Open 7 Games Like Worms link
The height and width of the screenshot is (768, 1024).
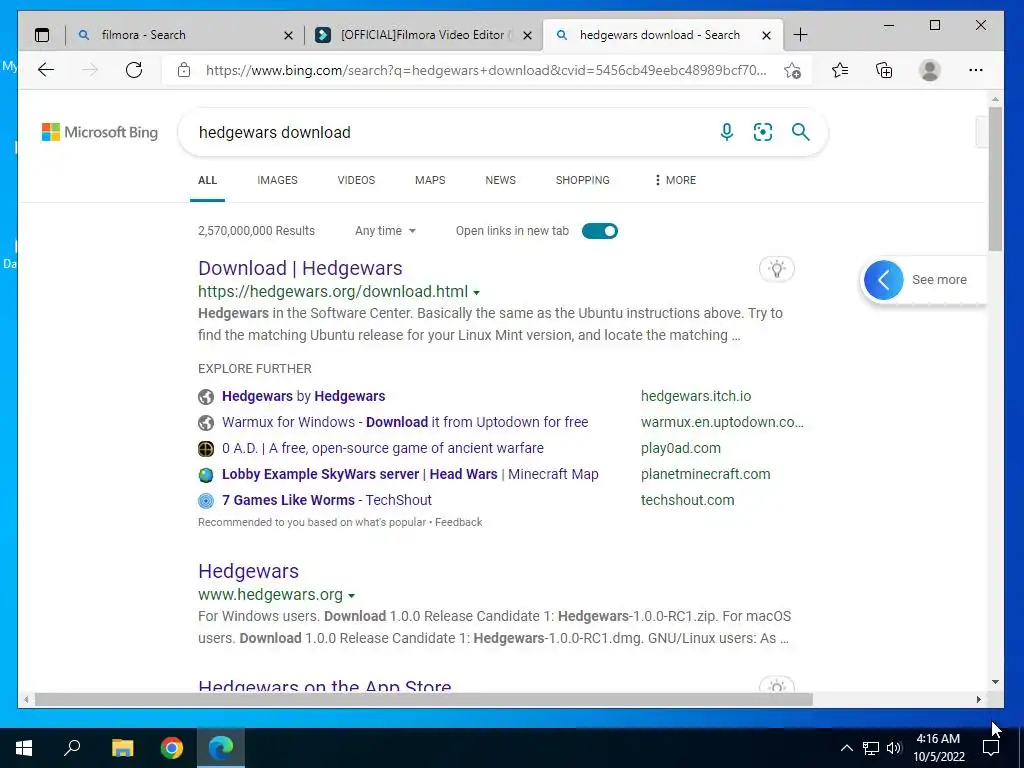(x=327, y=500)
